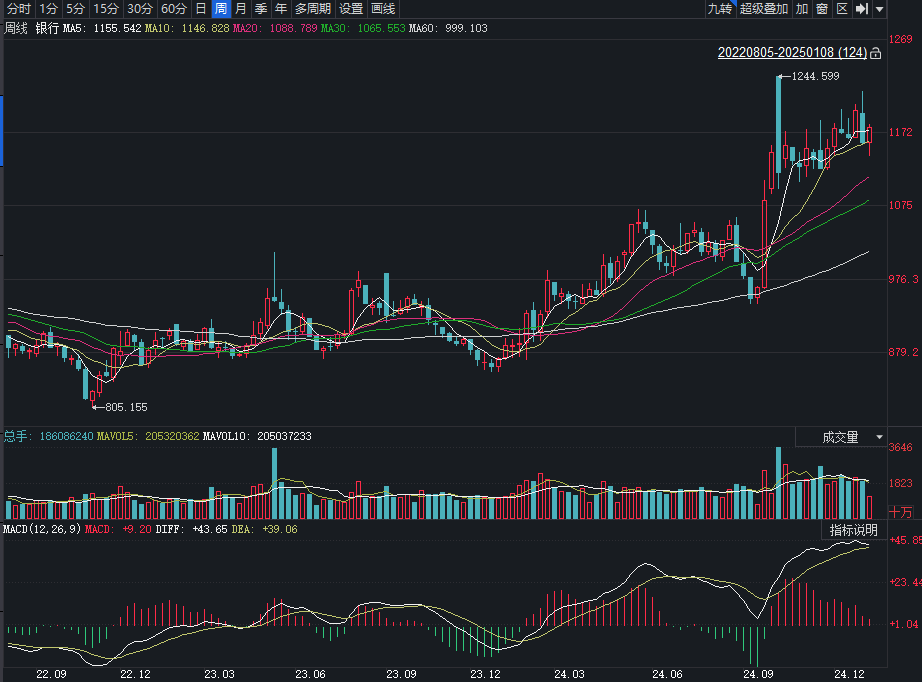Click the 20220805-20250108 date range link
This screenshot has width=922, height=682.
tap(792, 53)
